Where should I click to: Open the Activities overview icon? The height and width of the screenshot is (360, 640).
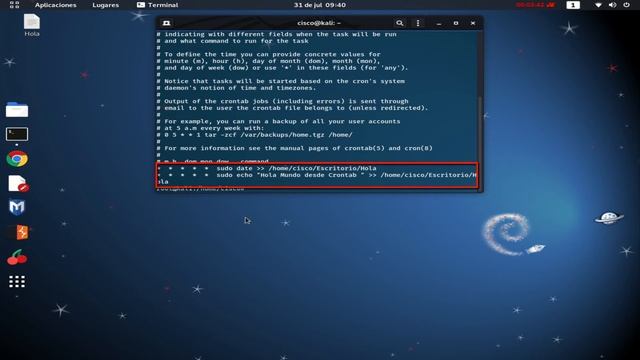click(14, 5)
